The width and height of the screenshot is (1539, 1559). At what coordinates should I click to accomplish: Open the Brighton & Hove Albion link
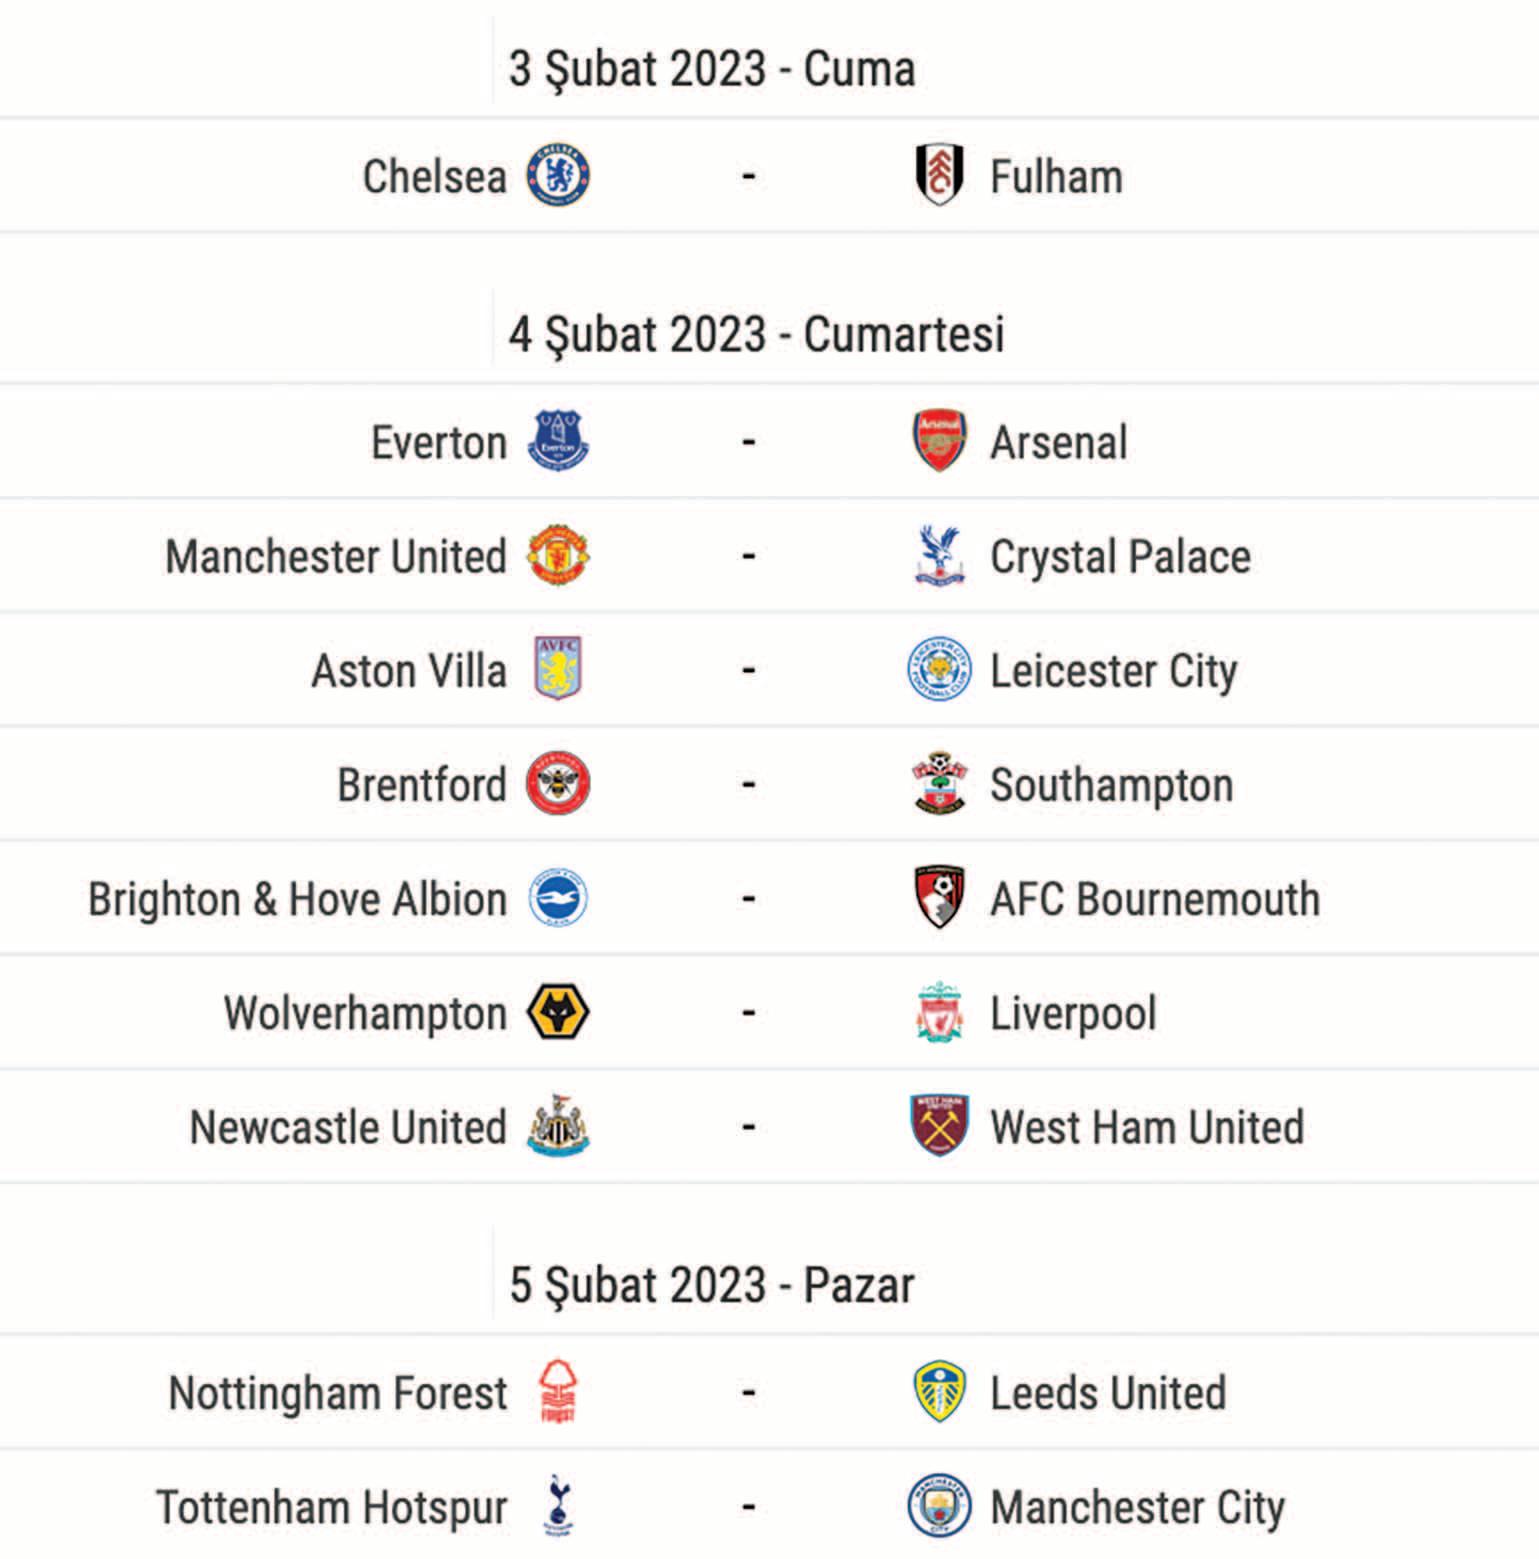pyautogui.click(x=297, y=899)
